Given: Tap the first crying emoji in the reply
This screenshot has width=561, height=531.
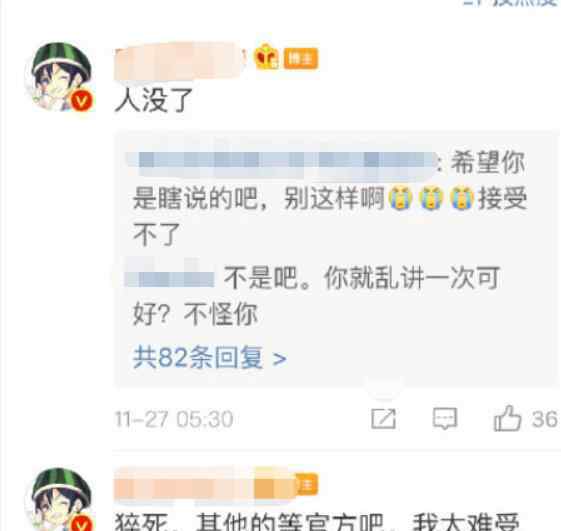Looking at the screenshot, I should point(400,198).
